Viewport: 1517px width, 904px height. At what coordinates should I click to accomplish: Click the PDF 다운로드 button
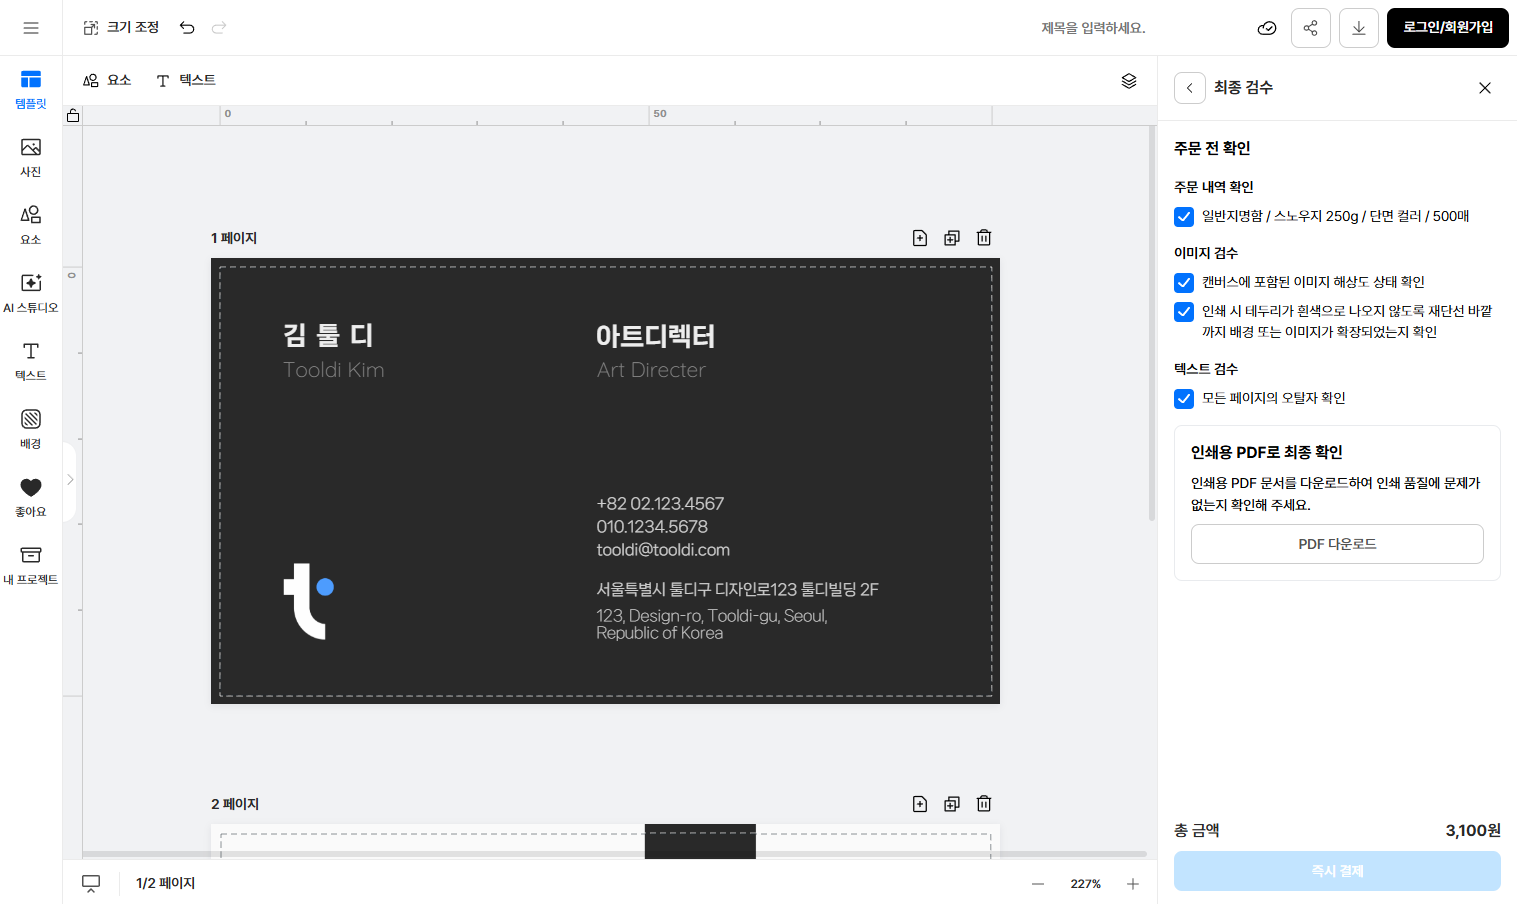[1336, 544]
